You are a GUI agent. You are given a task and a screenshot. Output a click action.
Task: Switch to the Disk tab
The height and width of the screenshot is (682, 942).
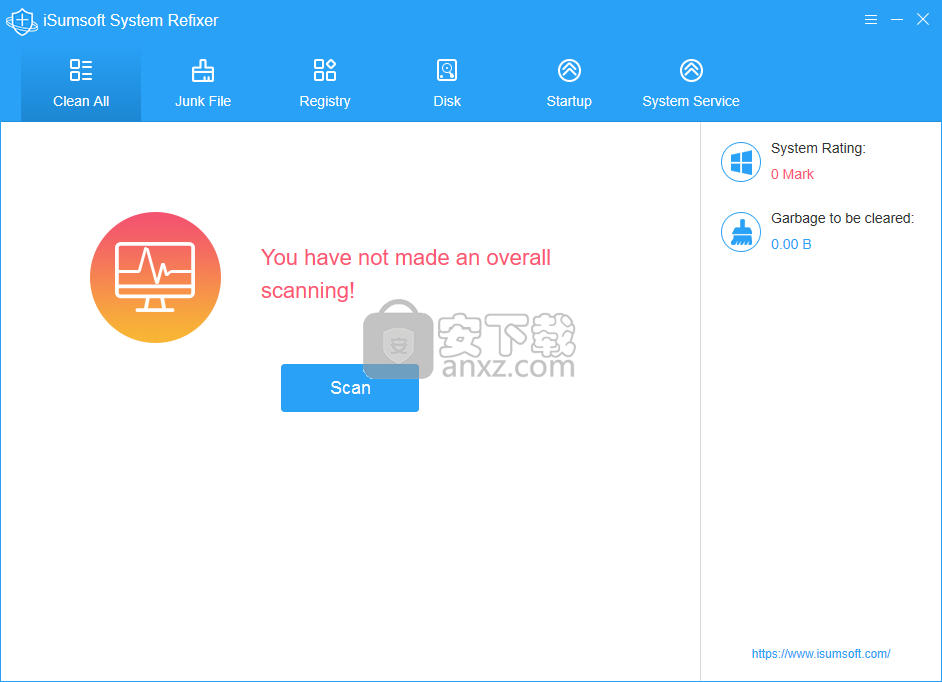[x=447, y=84]
